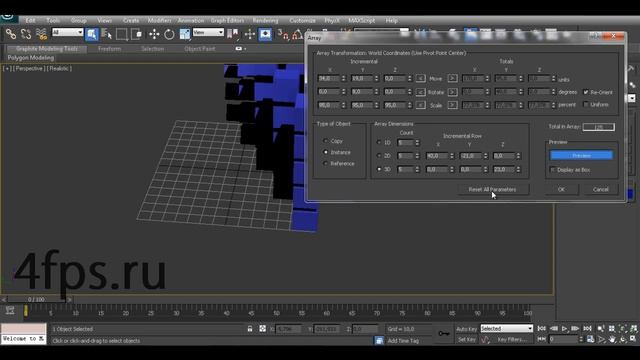Screen dimensions: 640x360
Task: Select the Copy object type radio
Action: click(x=325, y=141)
